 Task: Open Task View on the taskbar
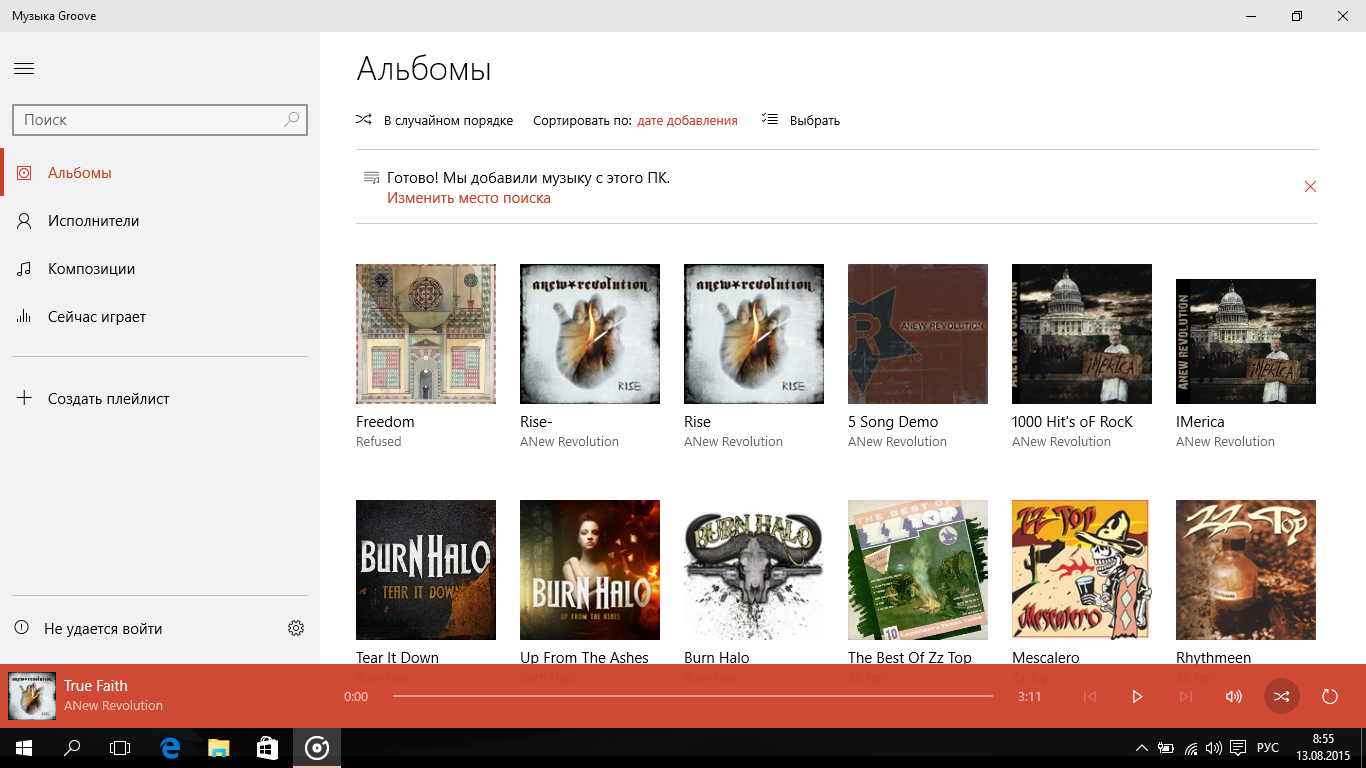120,748
